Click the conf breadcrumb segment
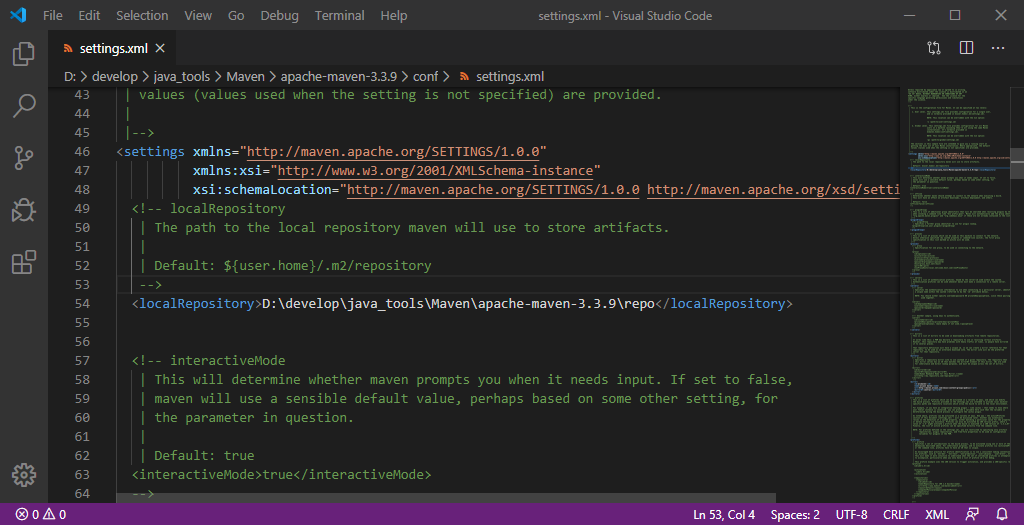 click(x=425, y=76)
